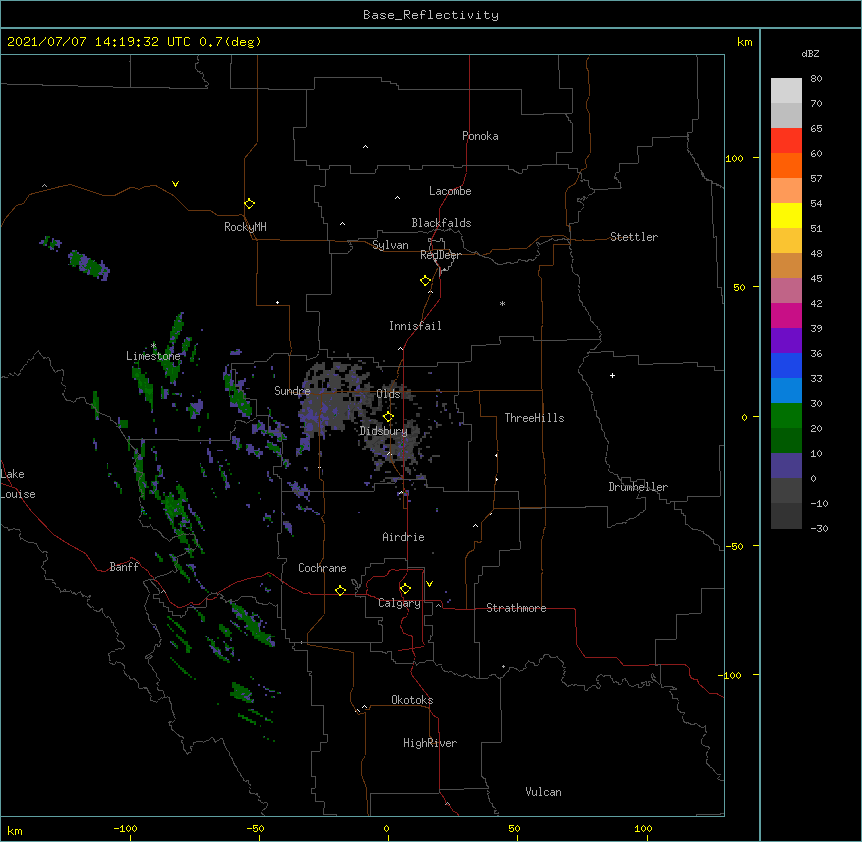Image resolution: width=862 pixels, height=842 pixels.
Task: Click the ThreeHills label
Action: 534,418
